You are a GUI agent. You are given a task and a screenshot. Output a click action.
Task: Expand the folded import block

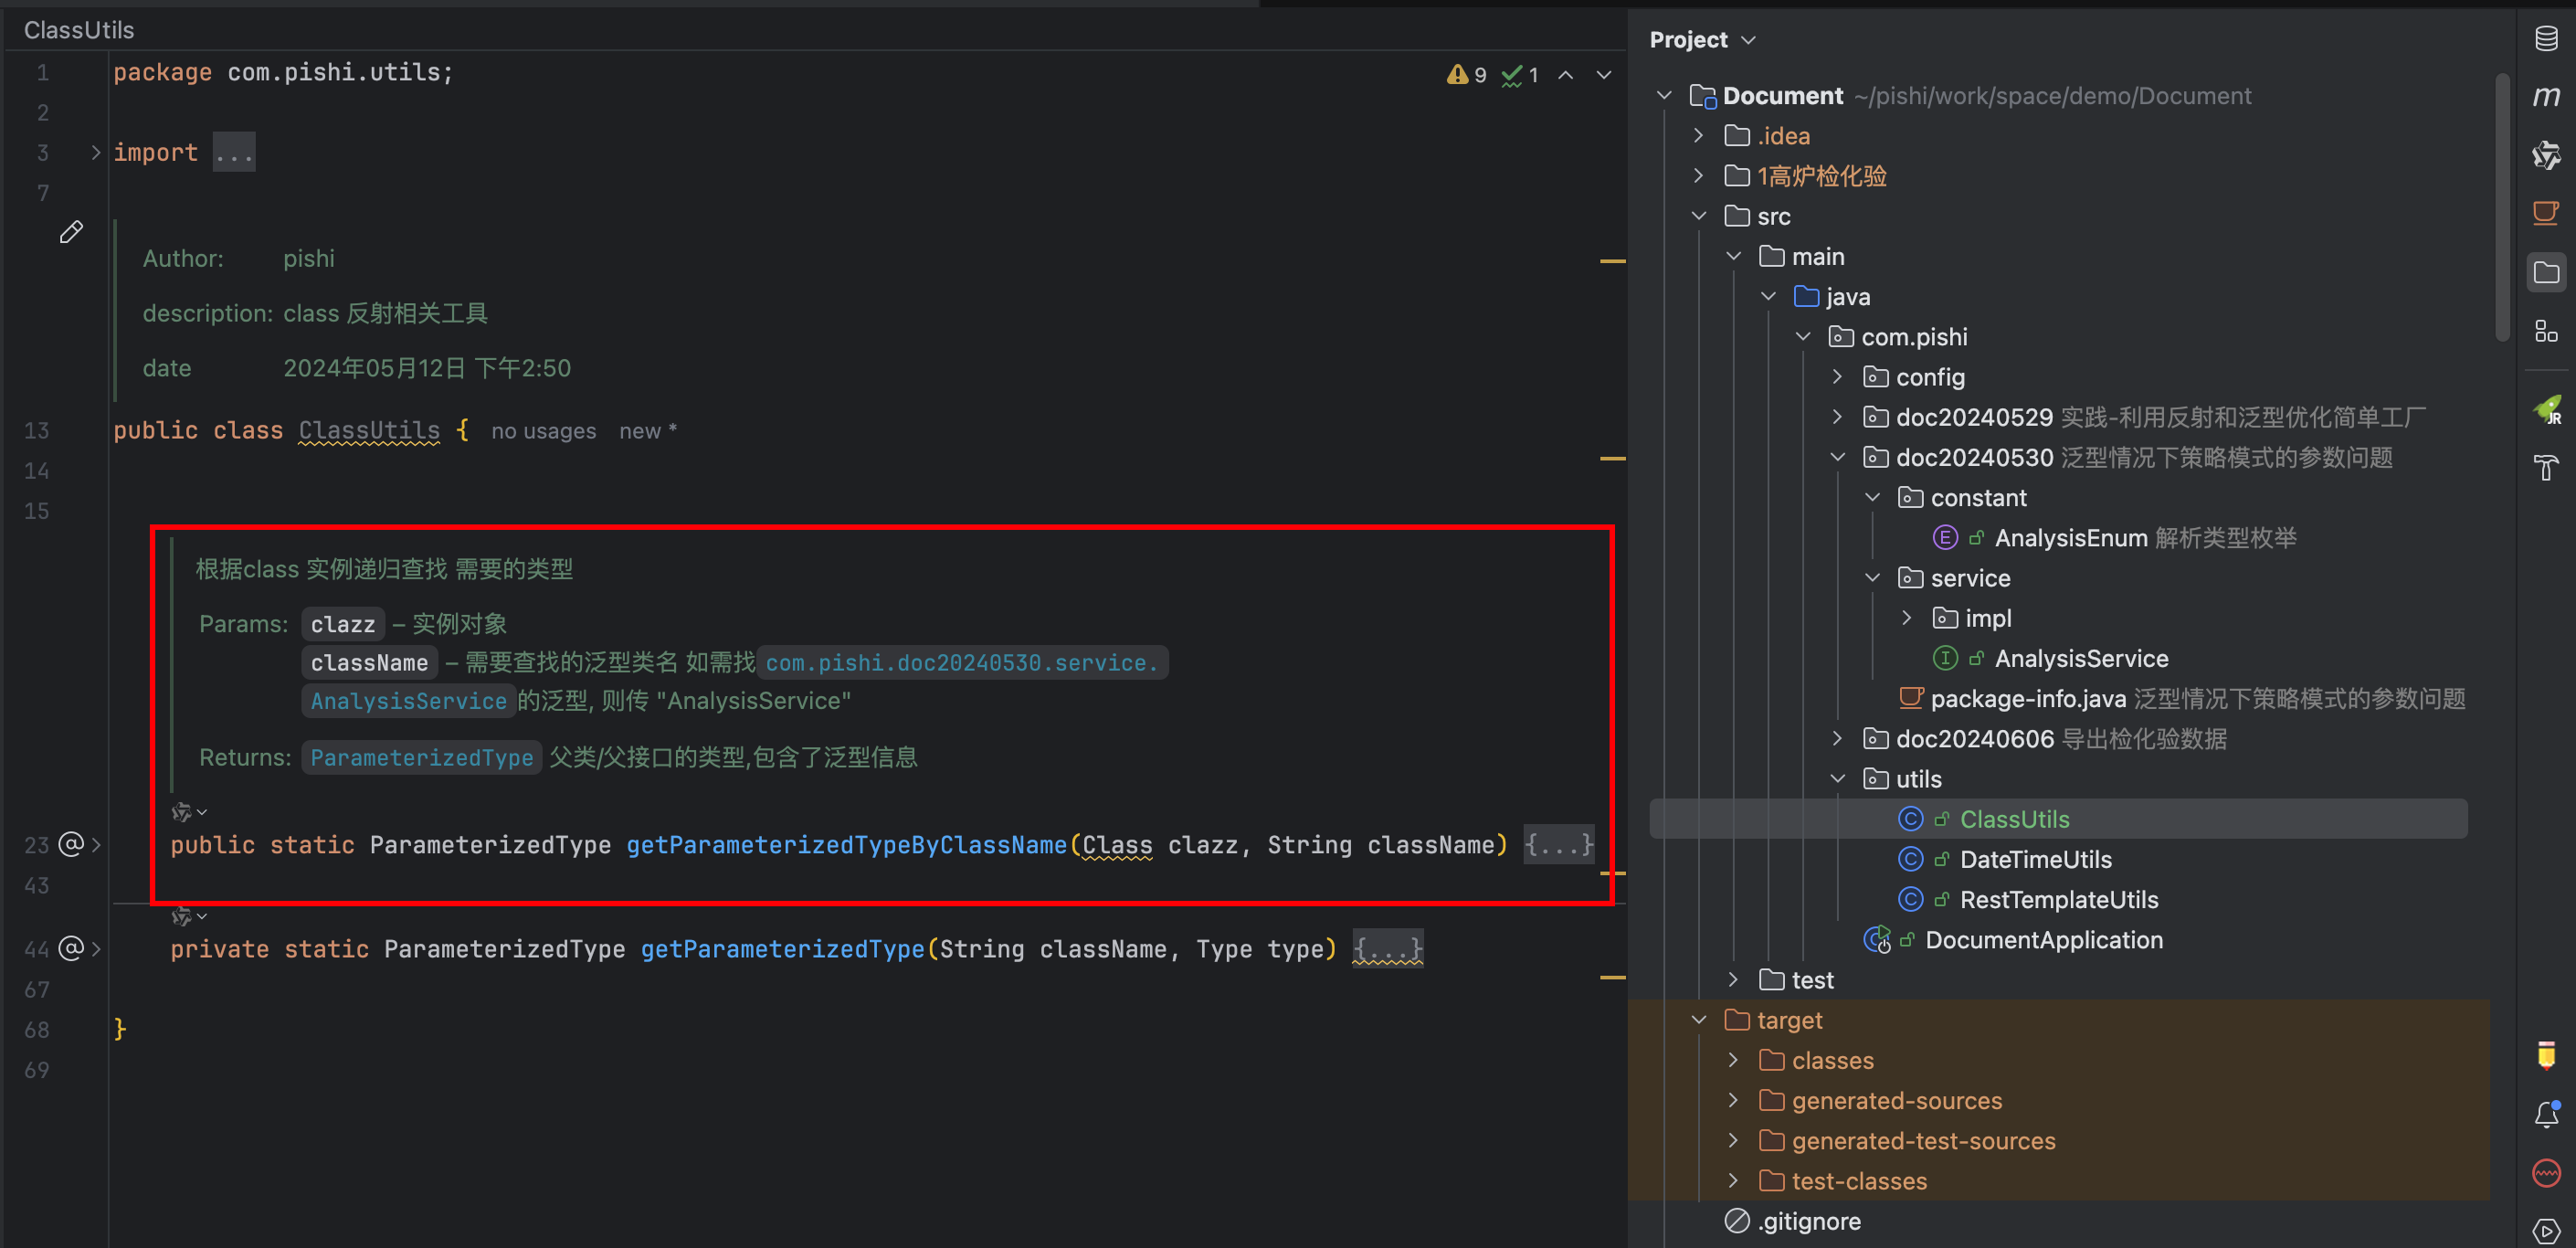[96, 152]
